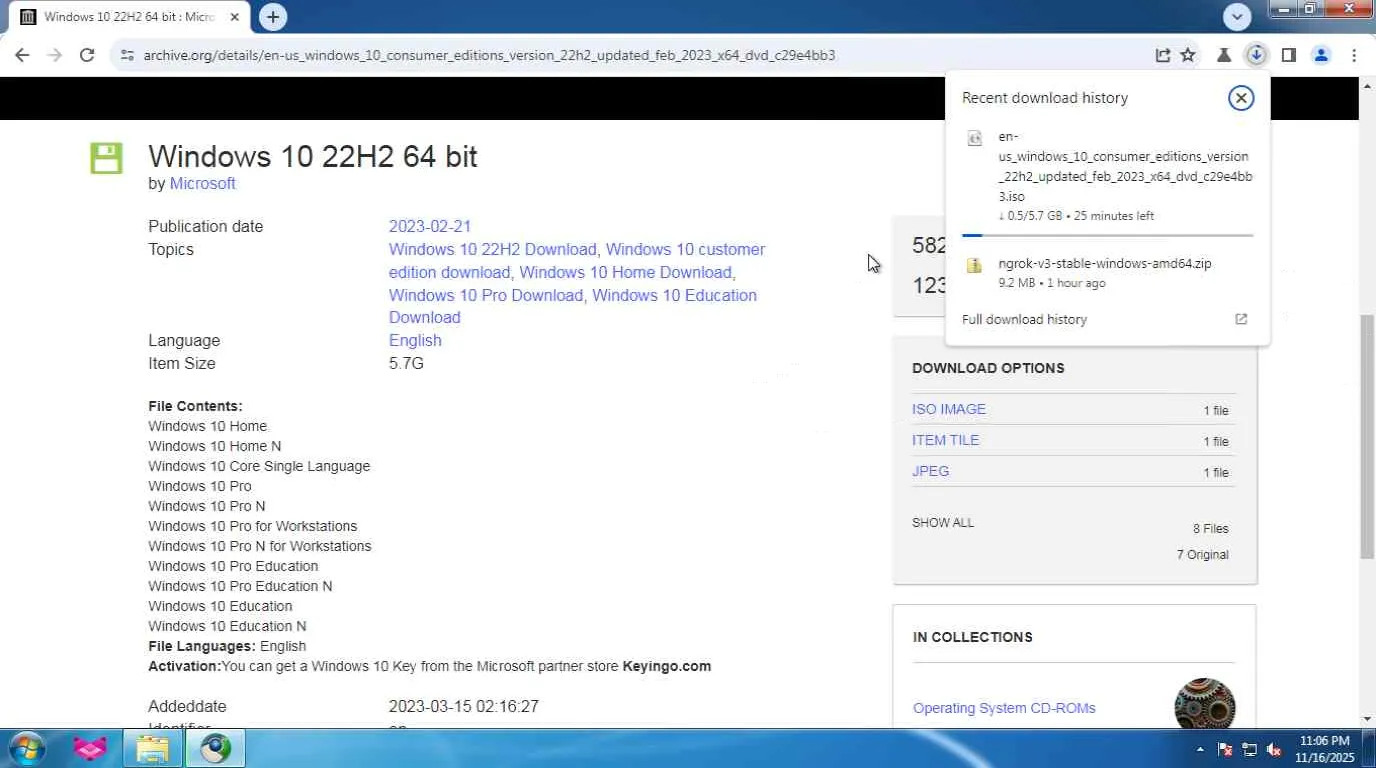Open the browser side panel
Screen dimensions: 1376x768
pos(1289,55)
